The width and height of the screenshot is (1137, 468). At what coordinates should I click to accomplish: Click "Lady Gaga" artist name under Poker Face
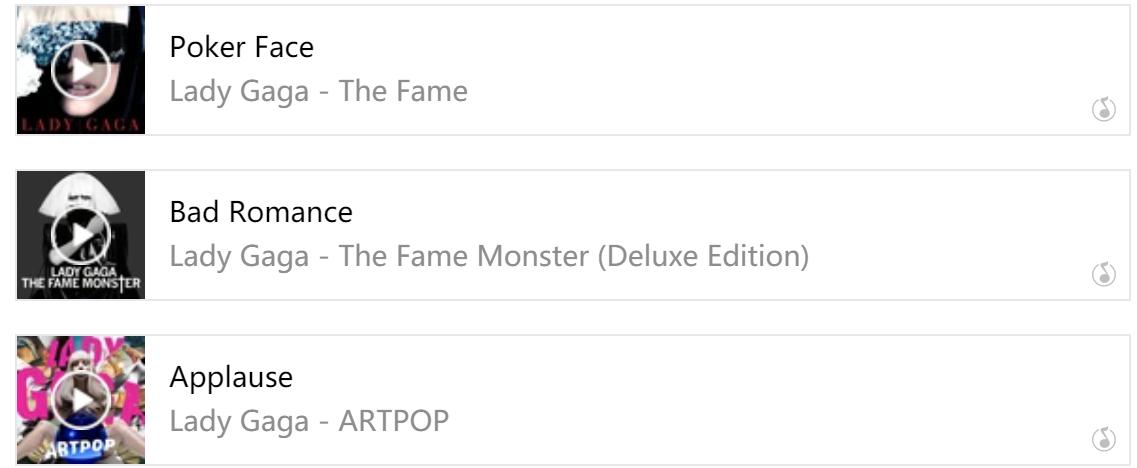click(x=239, y=91)
